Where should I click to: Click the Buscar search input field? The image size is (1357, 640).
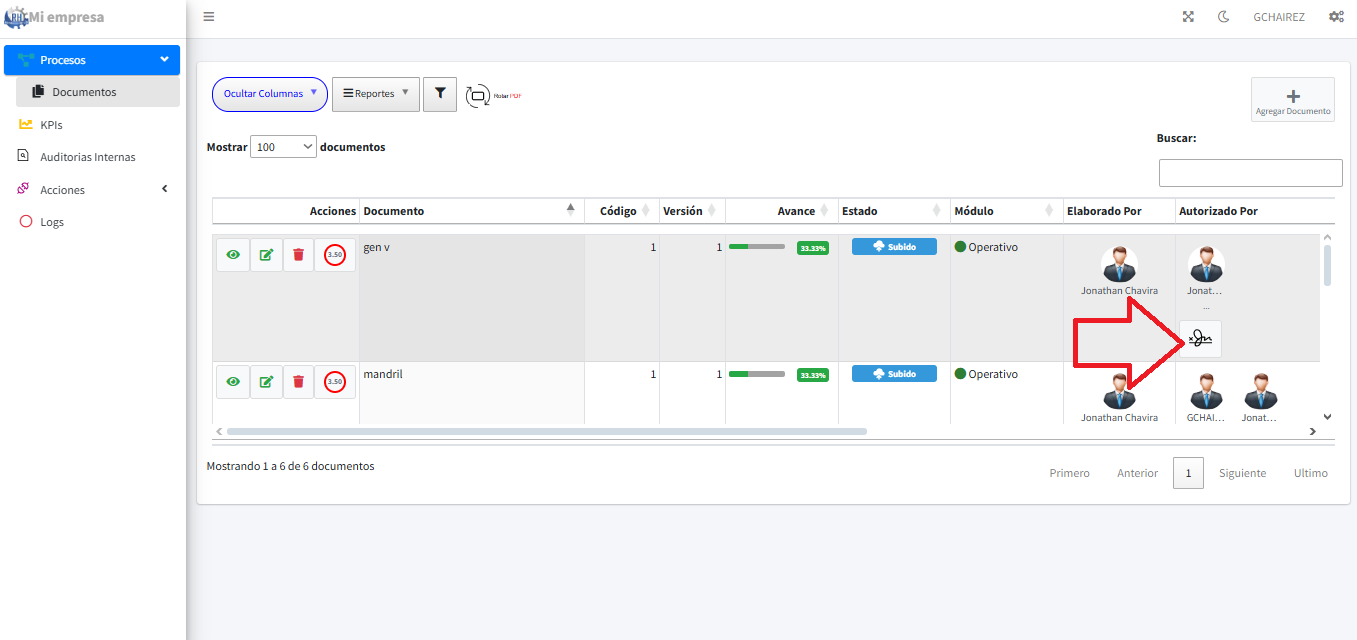tap(1250, 173)
